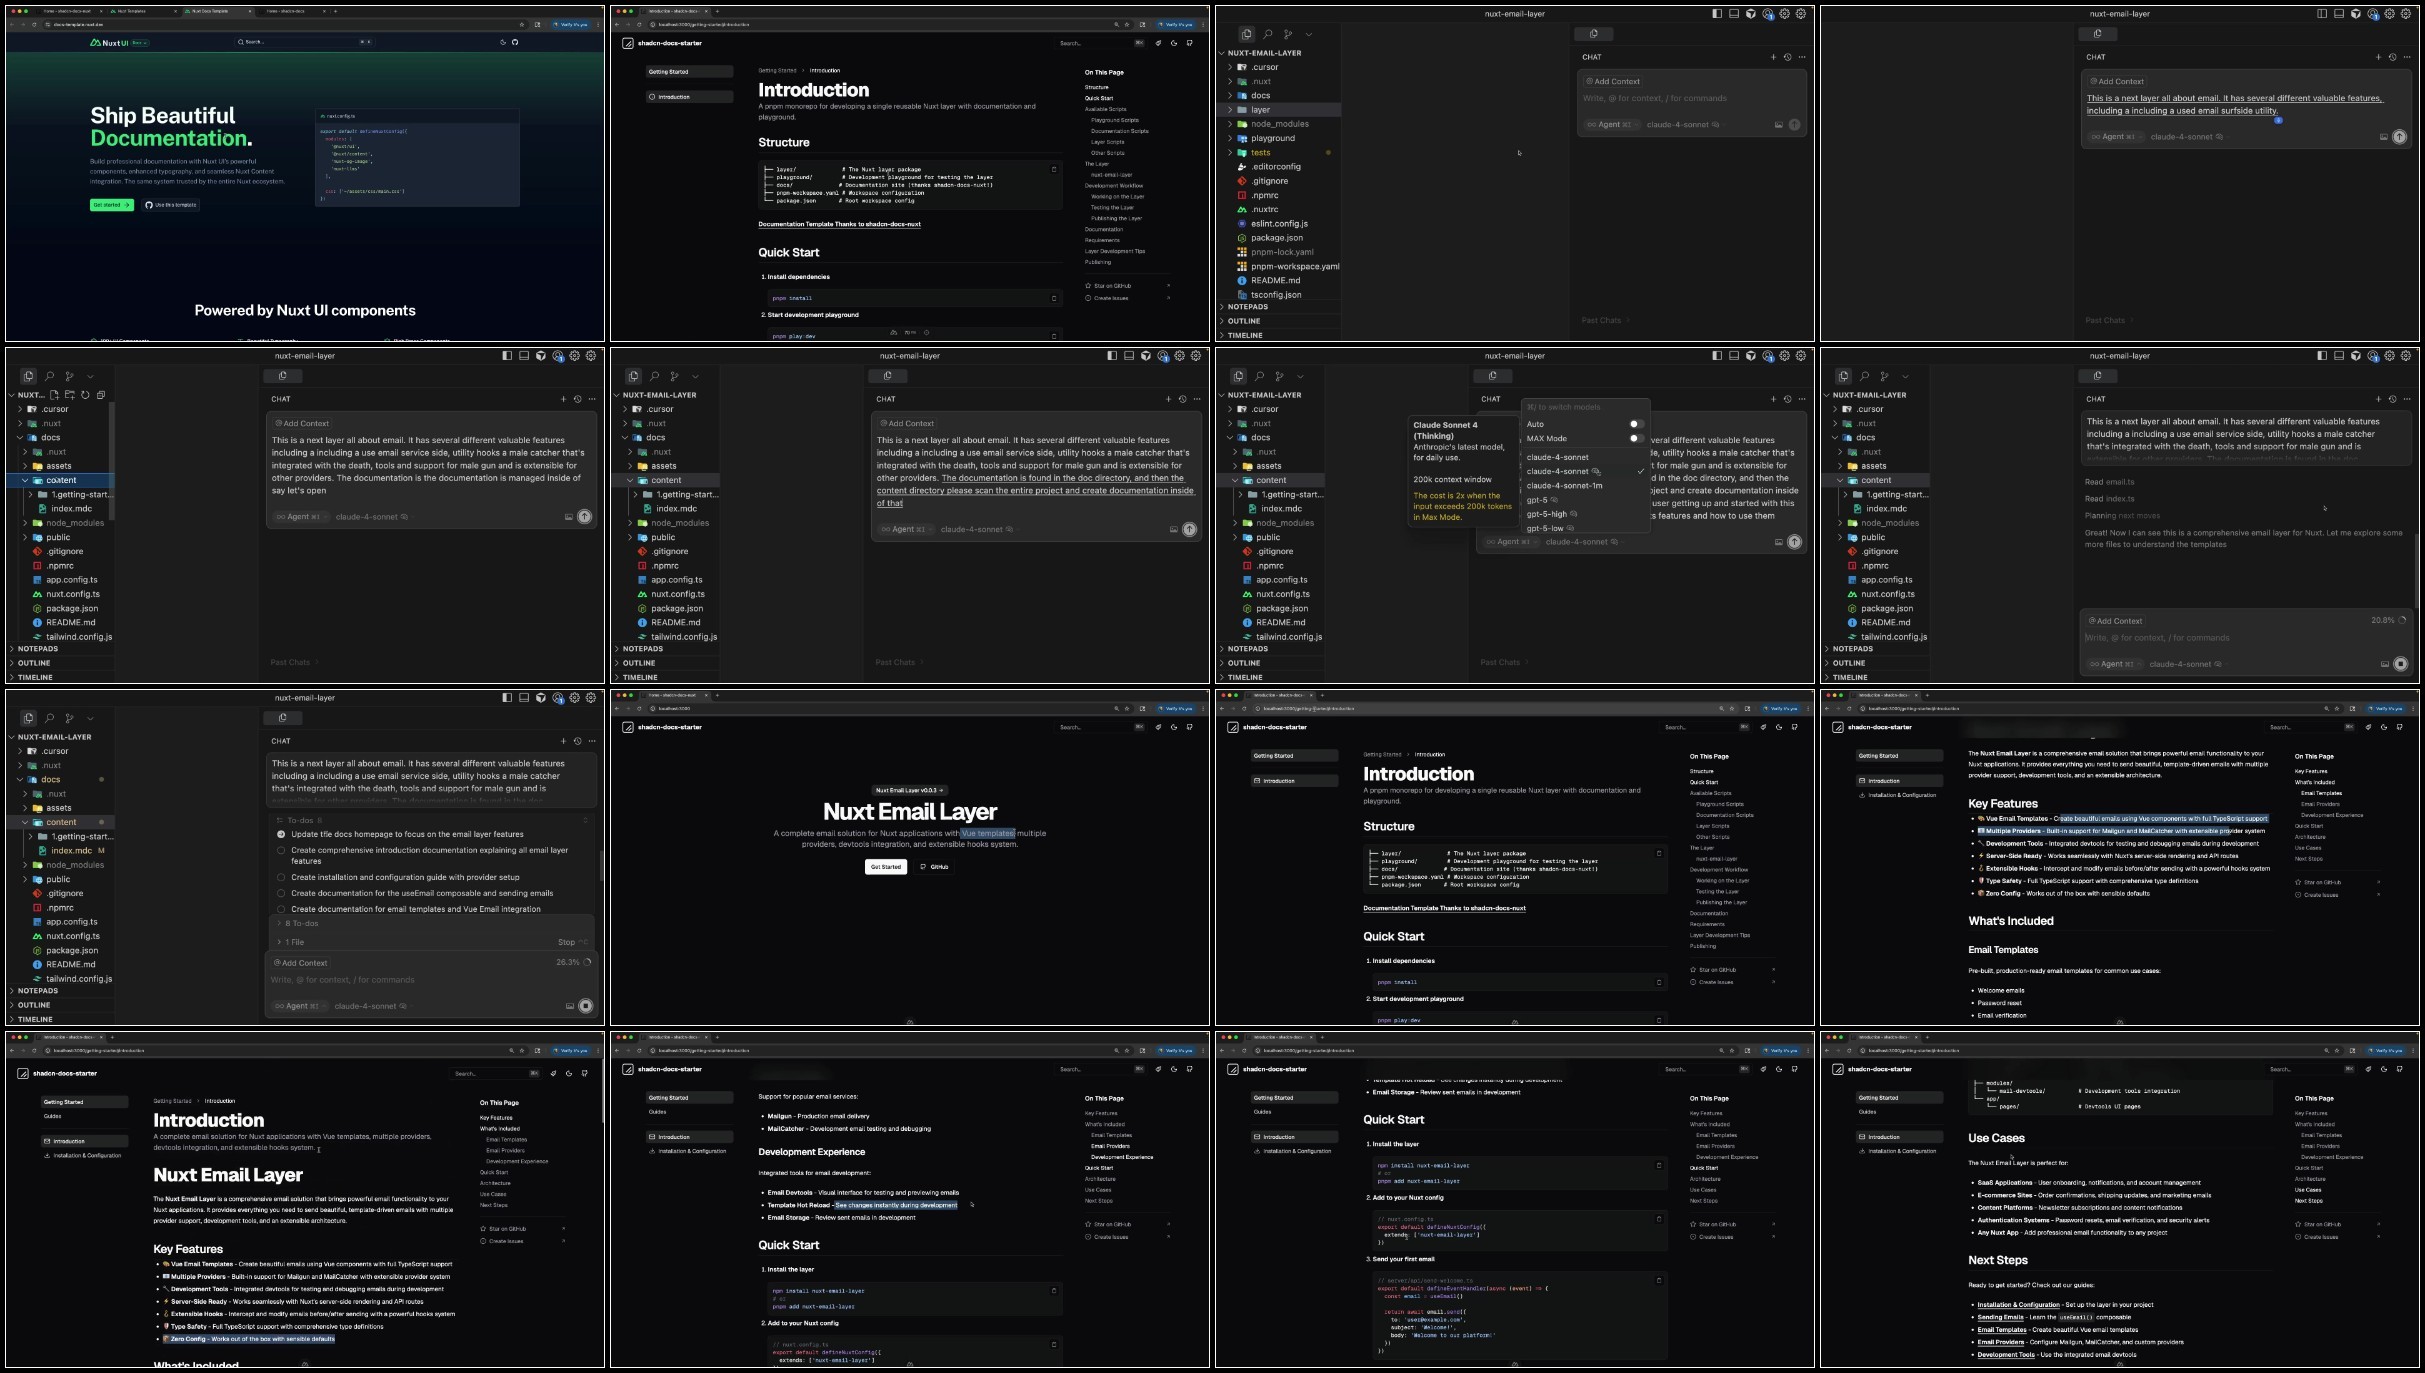Image resolution: width=2425 pixels, height=1373 pixels.
Task: Click 'Use this template' on the Nuxt UI landing page
Action: point(171,205)
